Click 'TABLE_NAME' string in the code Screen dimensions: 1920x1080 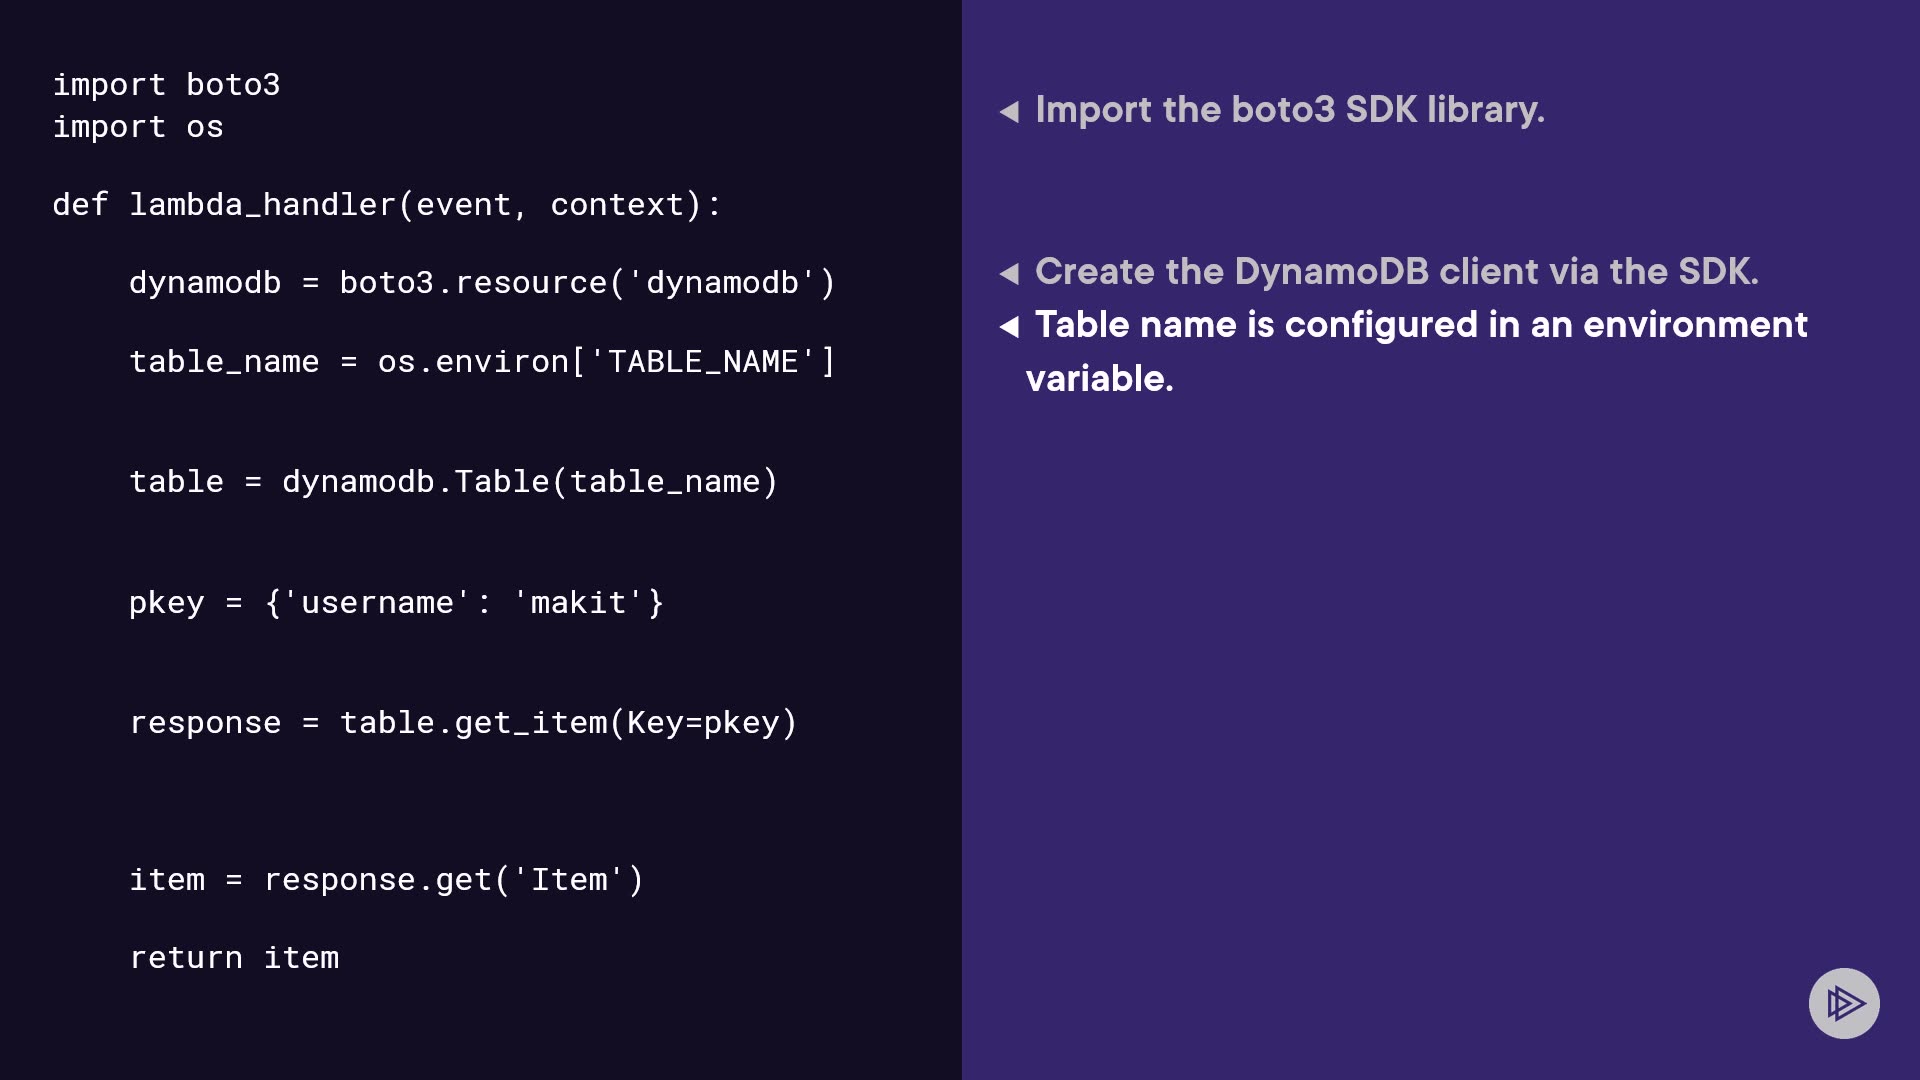703,362
